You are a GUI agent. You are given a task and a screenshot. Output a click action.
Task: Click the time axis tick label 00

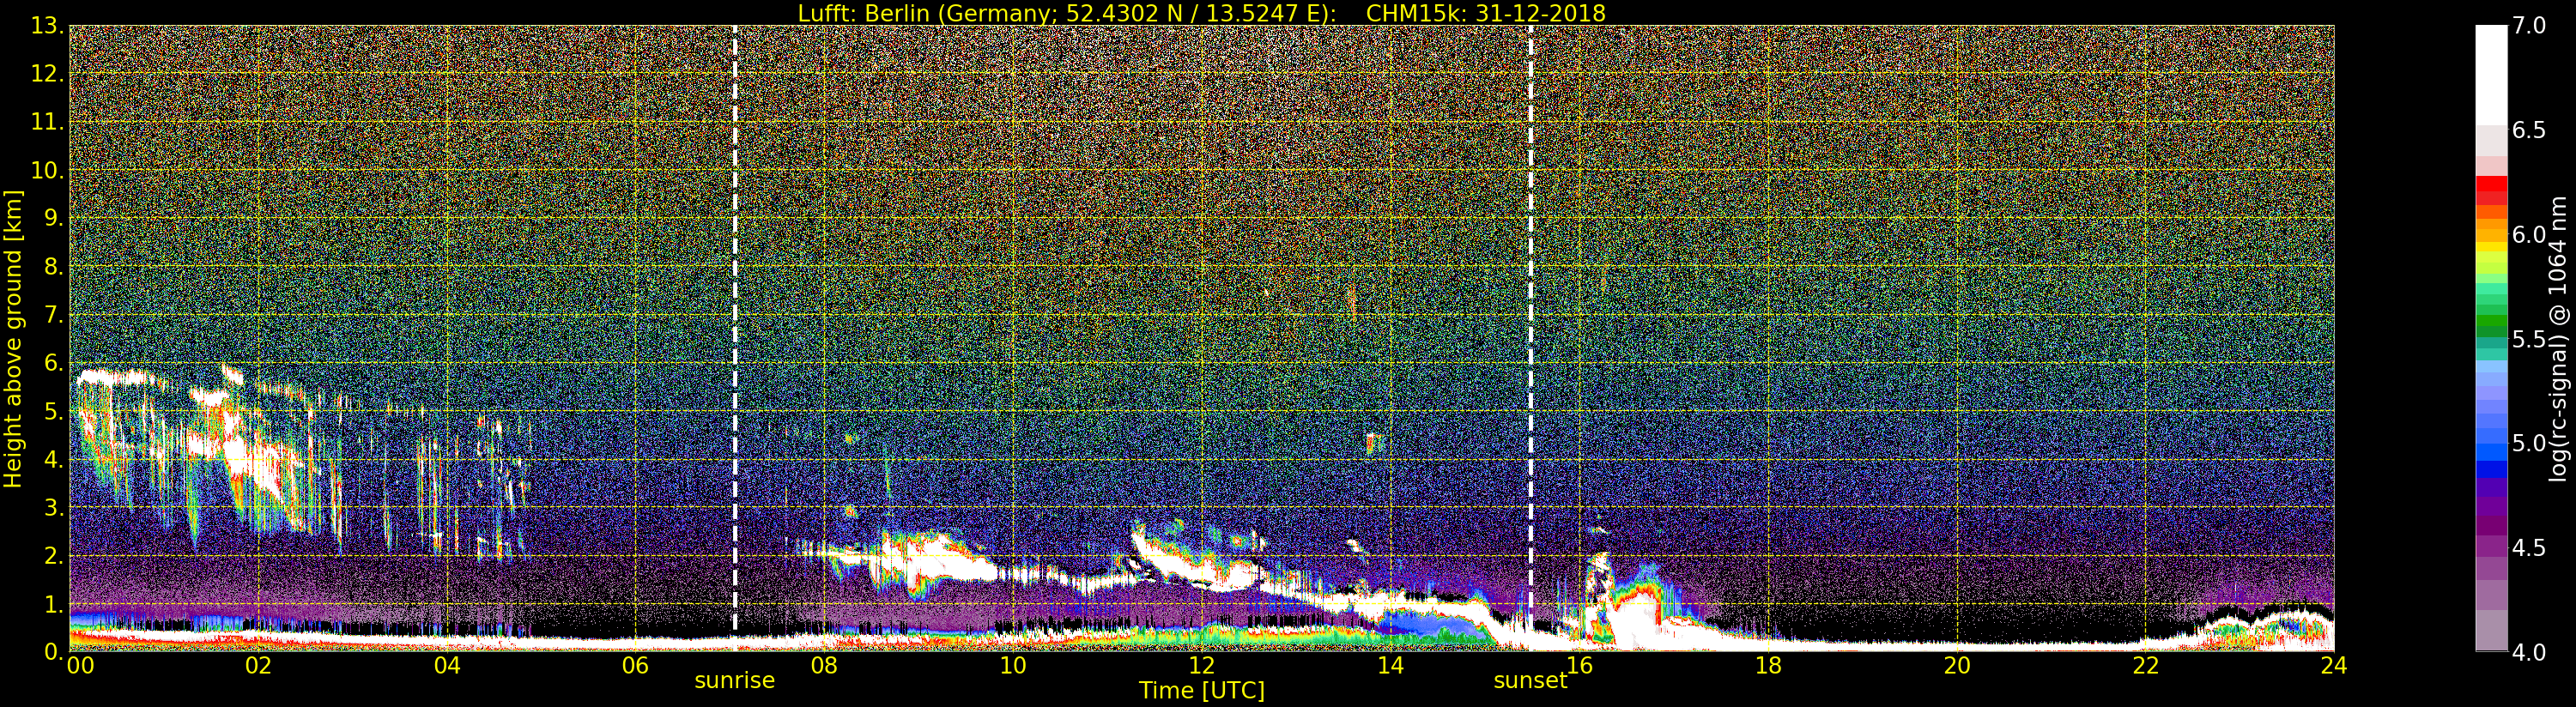pyautogui.click(x=80, y=666)
